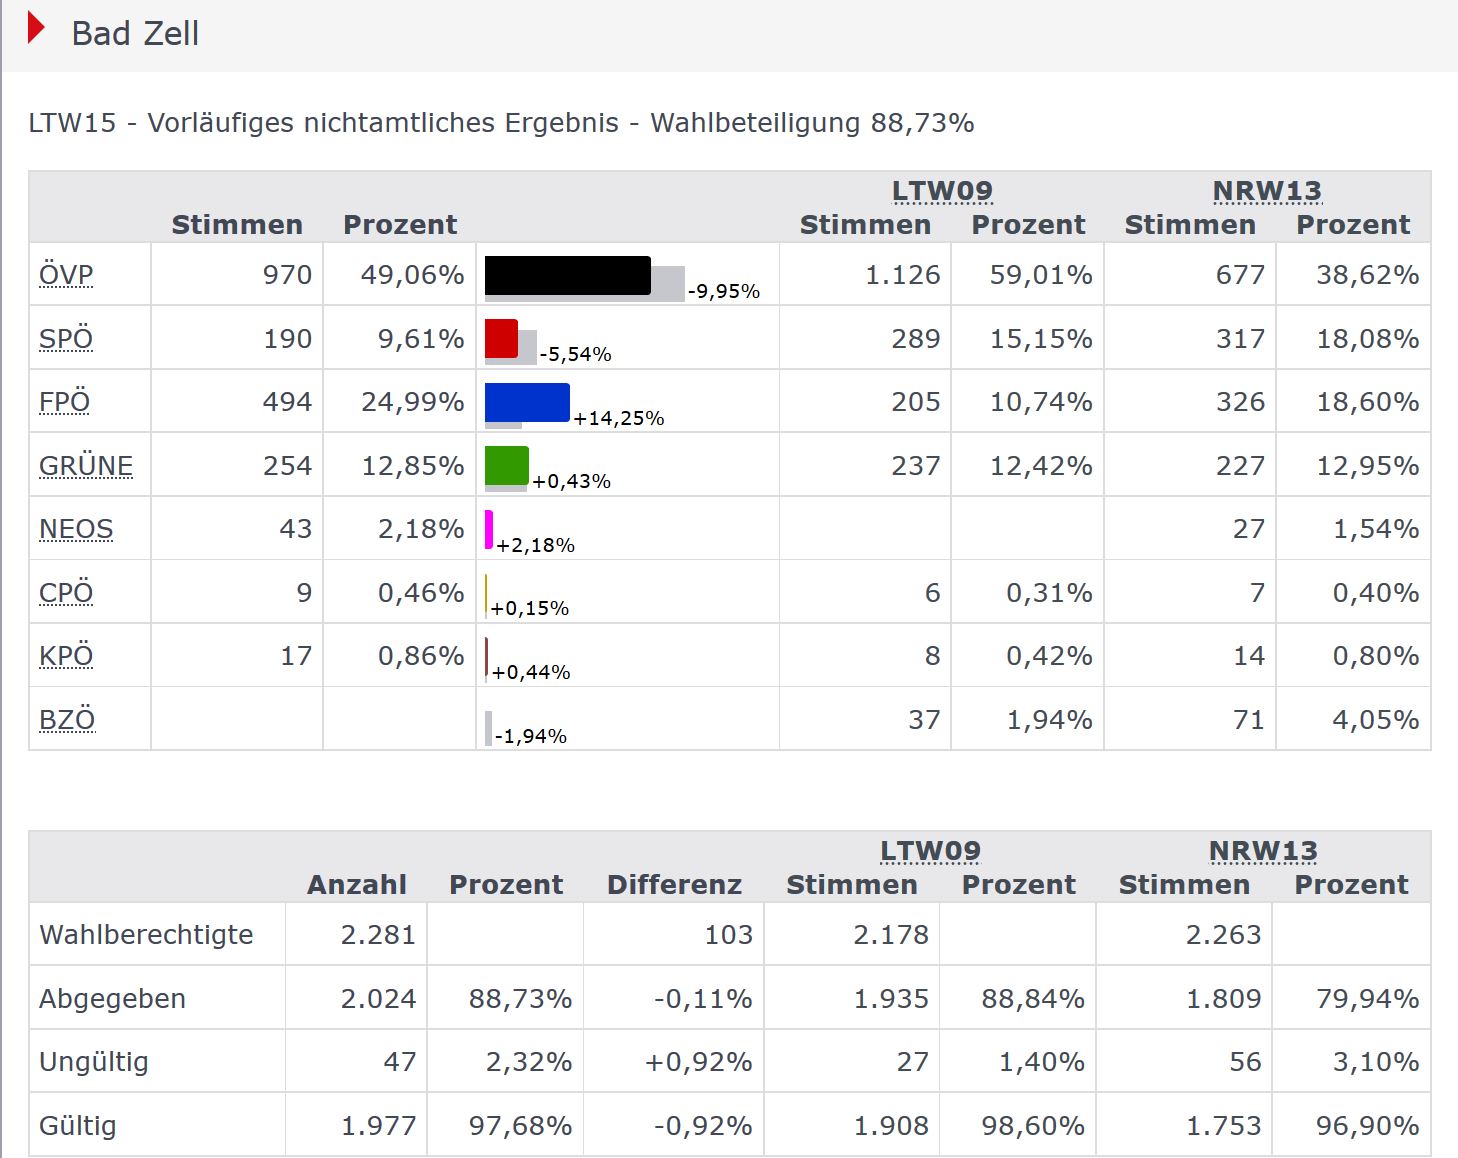Click the black ÖVP result bar

567,276
